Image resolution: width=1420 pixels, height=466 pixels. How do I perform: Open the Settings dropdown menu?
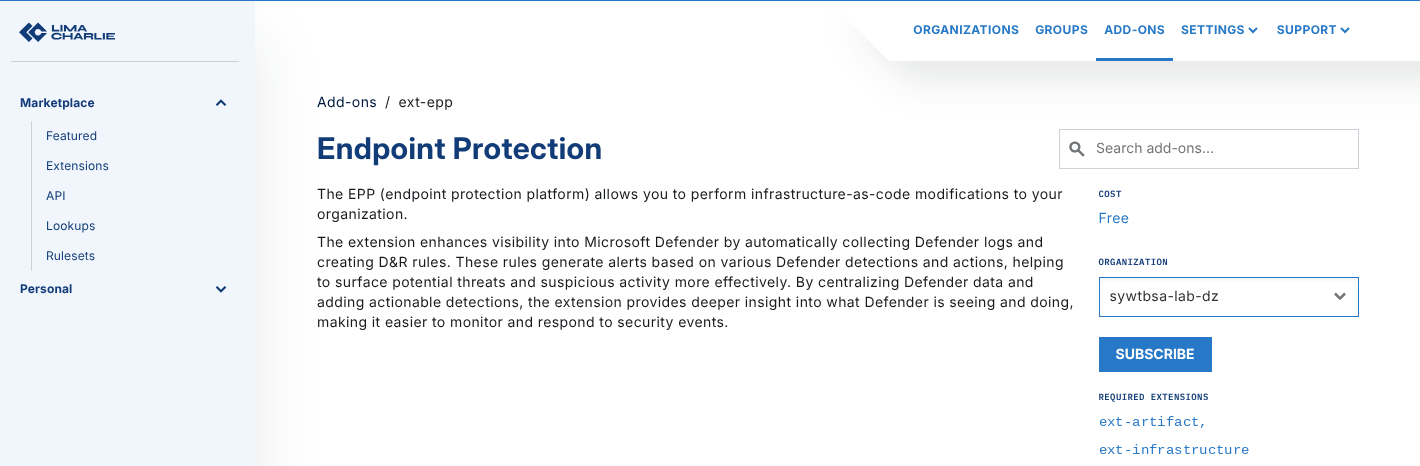point(1219,30)
